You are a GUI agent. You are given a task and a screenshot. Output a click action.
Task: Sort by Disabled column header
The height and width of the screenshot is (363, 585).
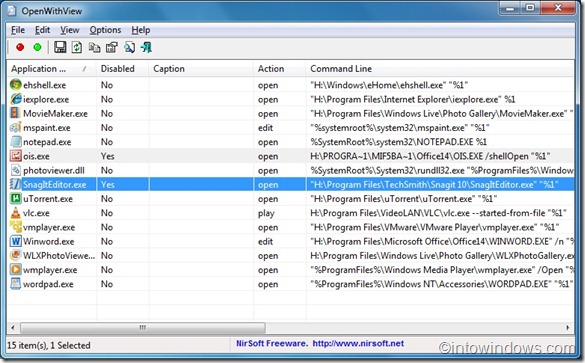point(123,69)
